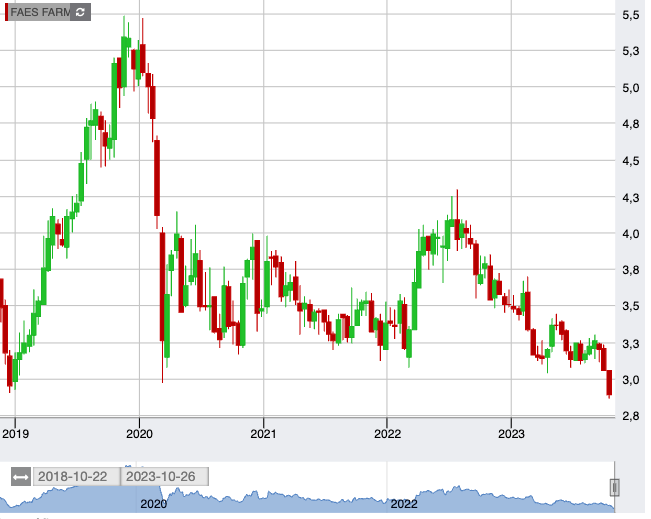651x519 pixels.
Task: Click the 2020 label in the navigator overview
Action: 154,504
